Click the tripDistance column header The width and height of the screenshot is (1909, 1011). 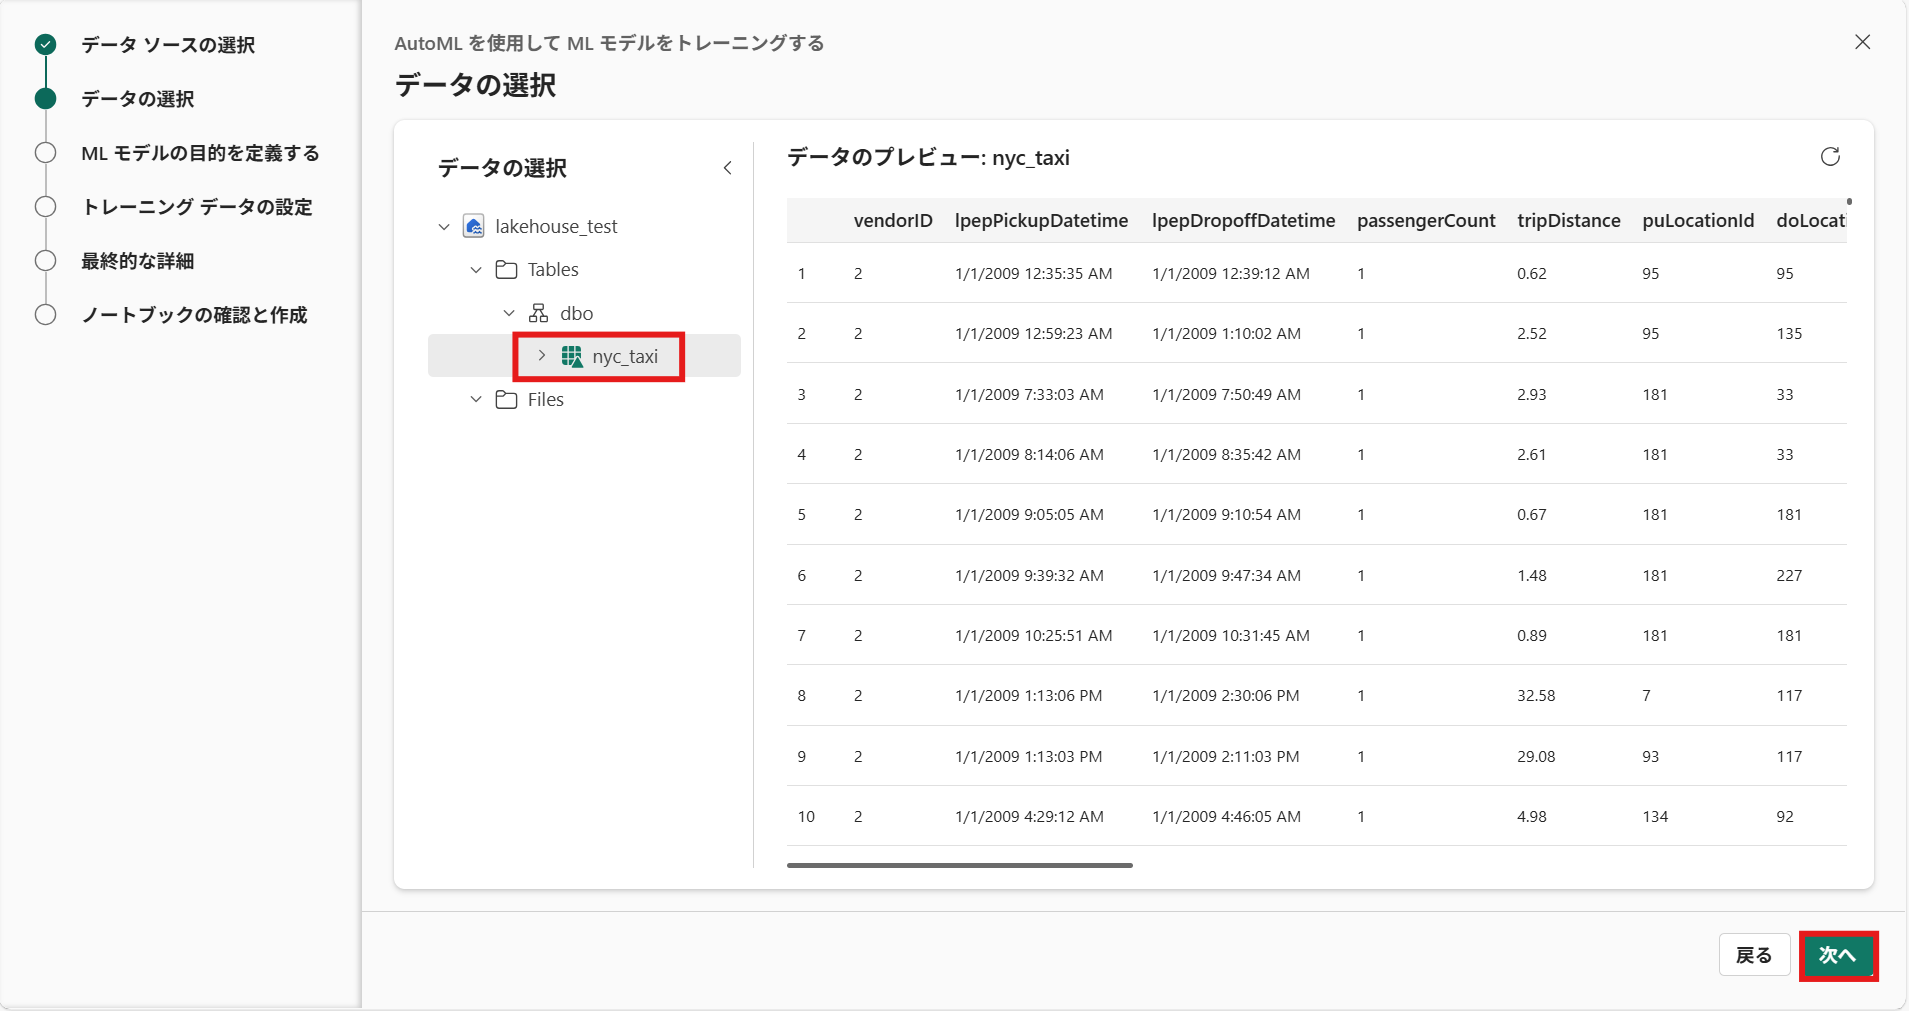click(1568, 221)
